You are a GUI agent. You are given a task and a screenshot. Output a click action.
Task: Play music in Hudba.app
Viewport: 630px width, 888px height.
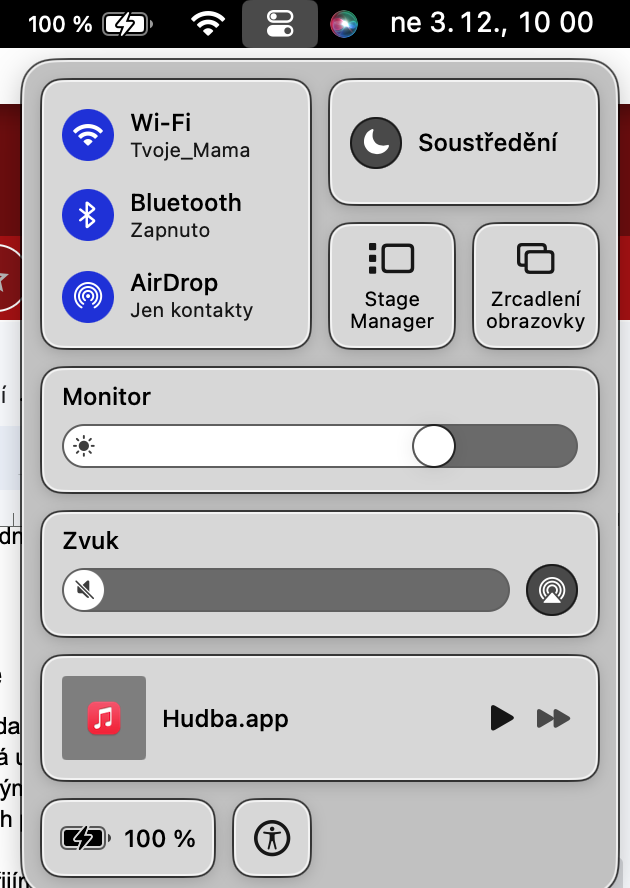click(501, 718)
